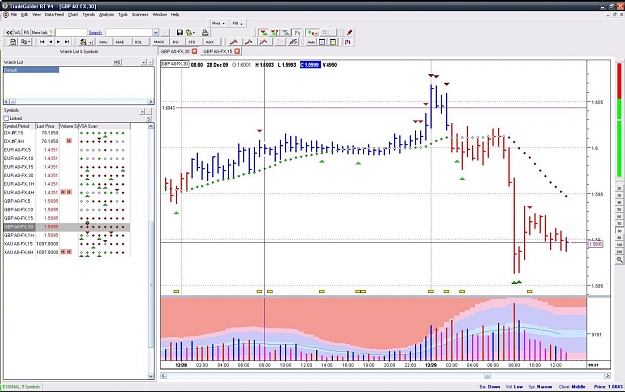Open the Data Feed menu

[54, 14]
